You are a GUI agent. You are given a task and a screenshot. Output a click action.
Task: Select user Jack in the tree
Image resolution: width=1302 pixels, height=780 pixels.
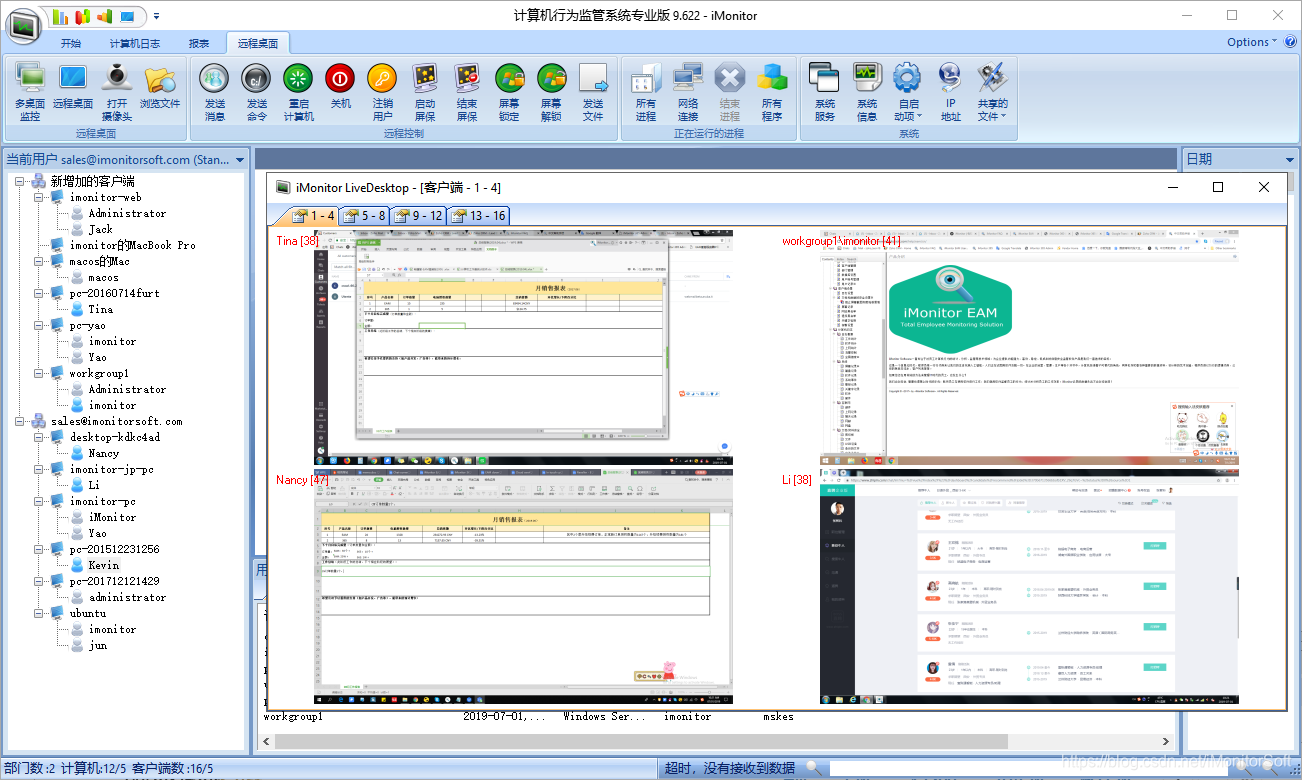[x=100, y=229]
